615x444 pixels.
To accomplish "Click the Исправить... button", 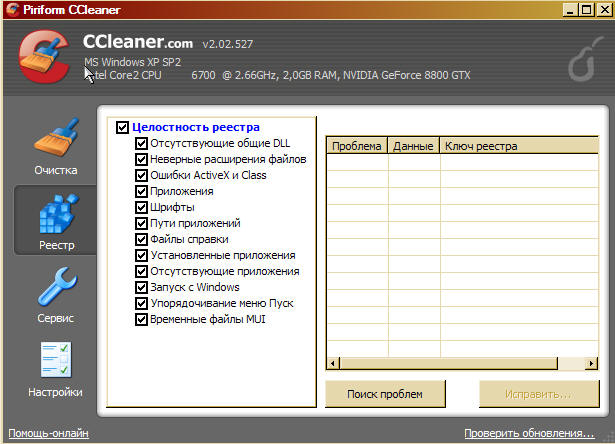I will click(539, 394).
